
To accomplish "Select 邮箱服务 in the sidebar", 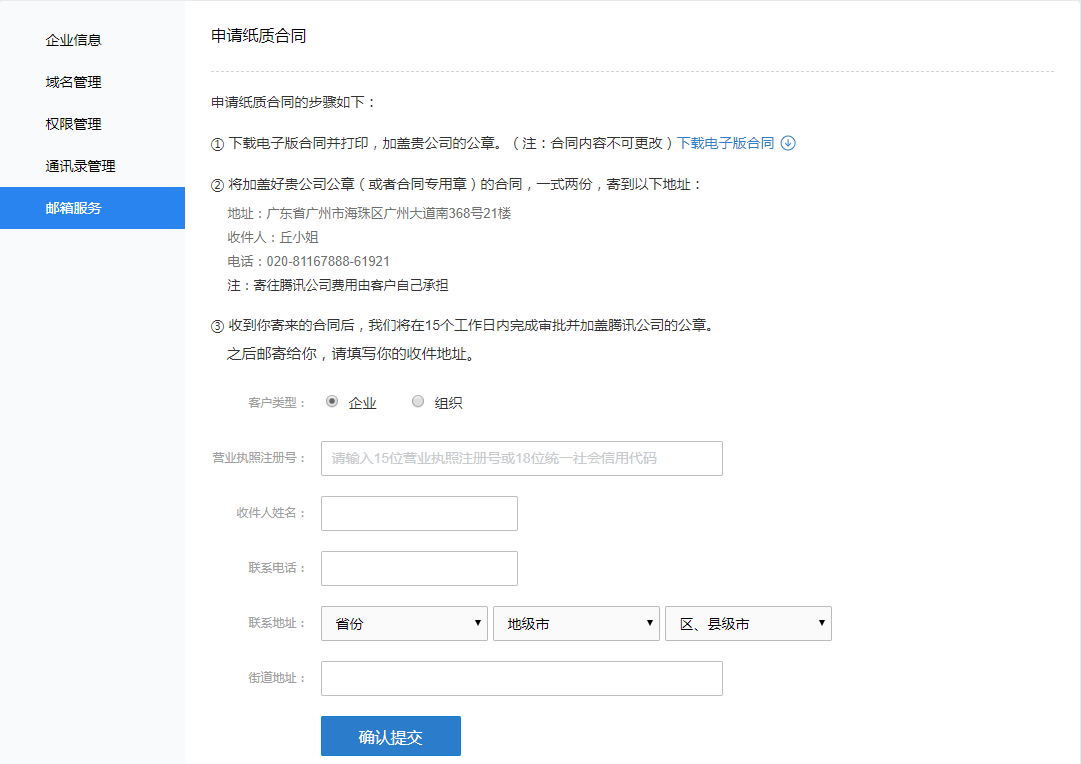I will pyautogui.click(x=73, y=208).
